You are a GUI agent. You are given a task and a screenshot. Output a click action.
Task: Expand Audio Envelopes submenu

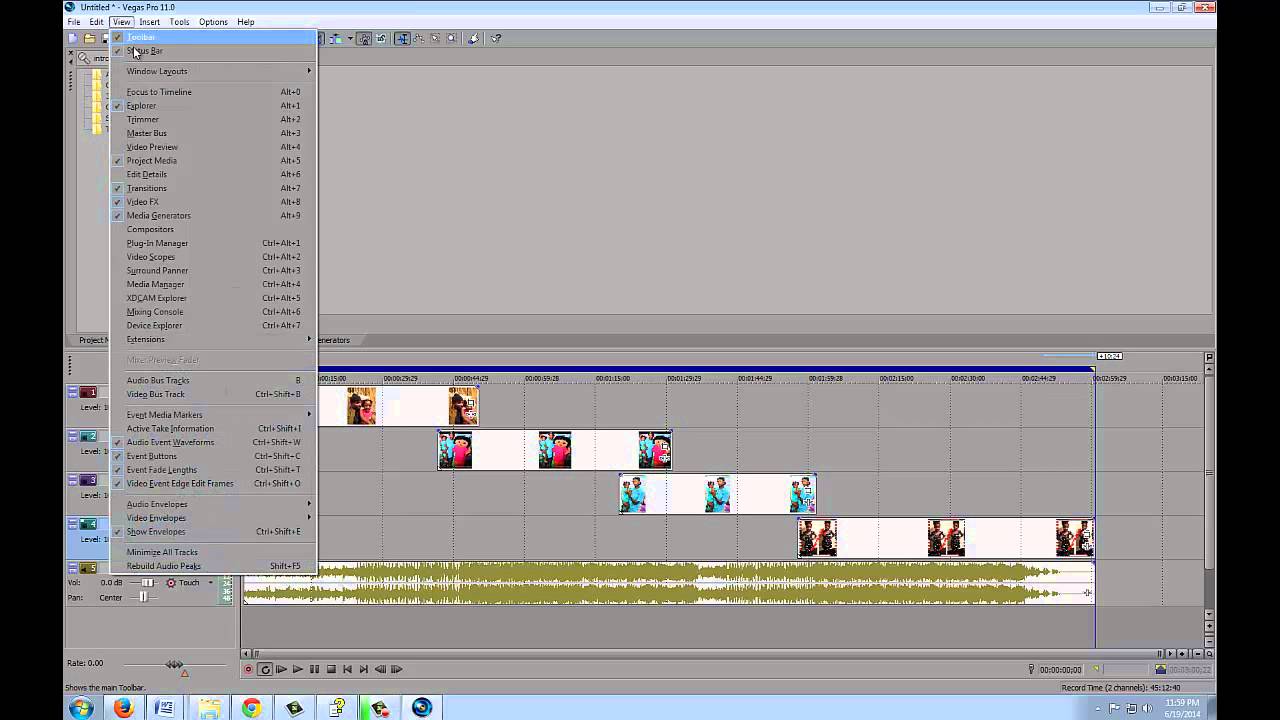point(214,504)
